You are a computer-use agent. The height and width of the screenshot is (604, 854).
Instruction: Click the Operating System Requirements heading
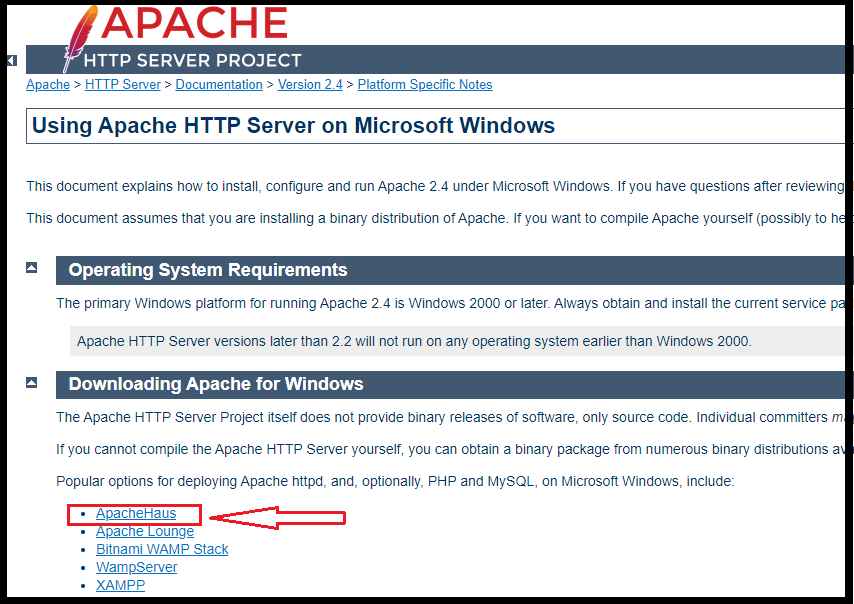coord(208,270)
